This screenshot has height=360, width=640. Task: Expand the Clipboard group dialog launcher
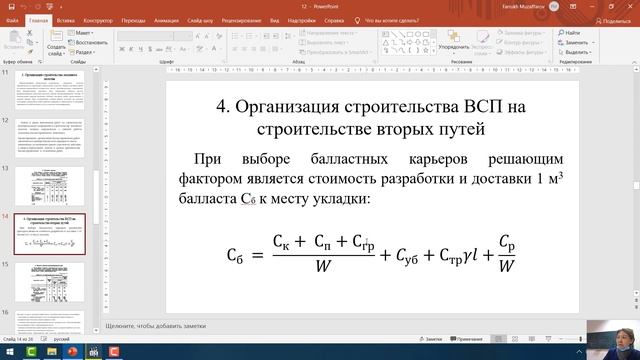[40, 62]
